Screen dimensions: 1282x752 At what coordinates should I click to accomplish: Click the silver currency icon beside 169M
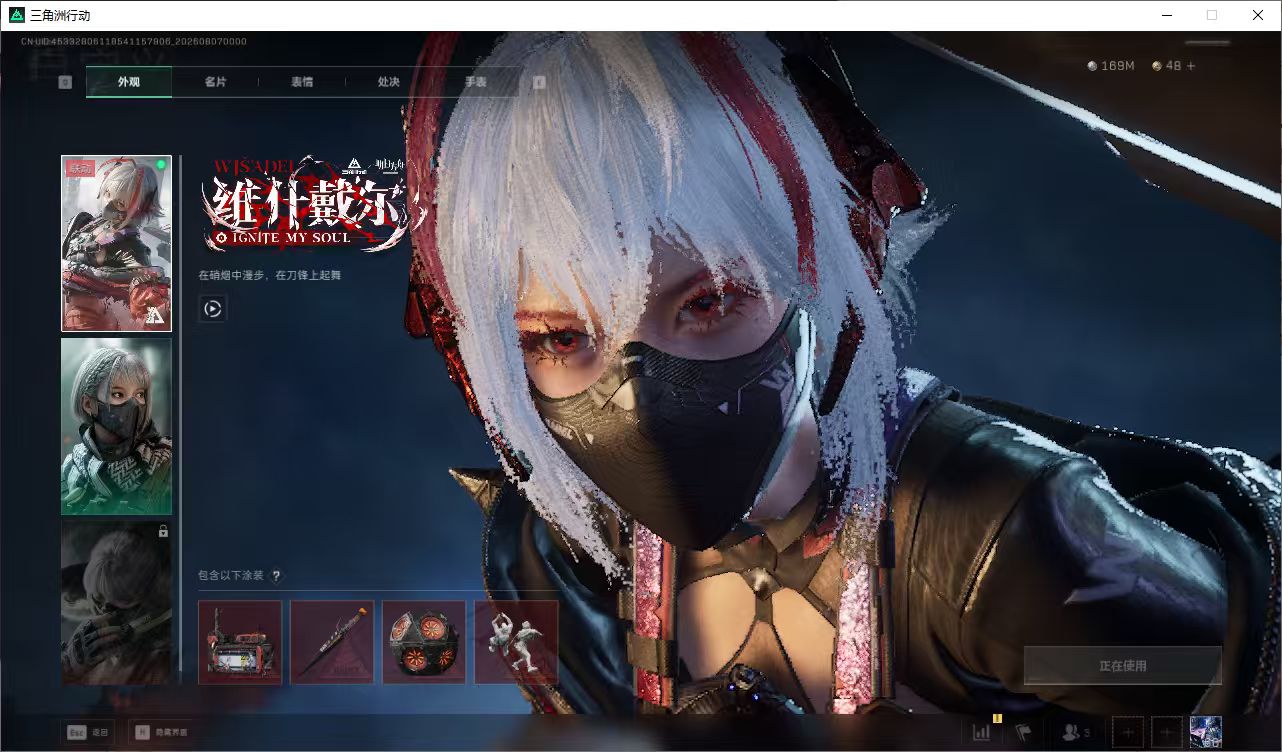(x=1093, y=66)
